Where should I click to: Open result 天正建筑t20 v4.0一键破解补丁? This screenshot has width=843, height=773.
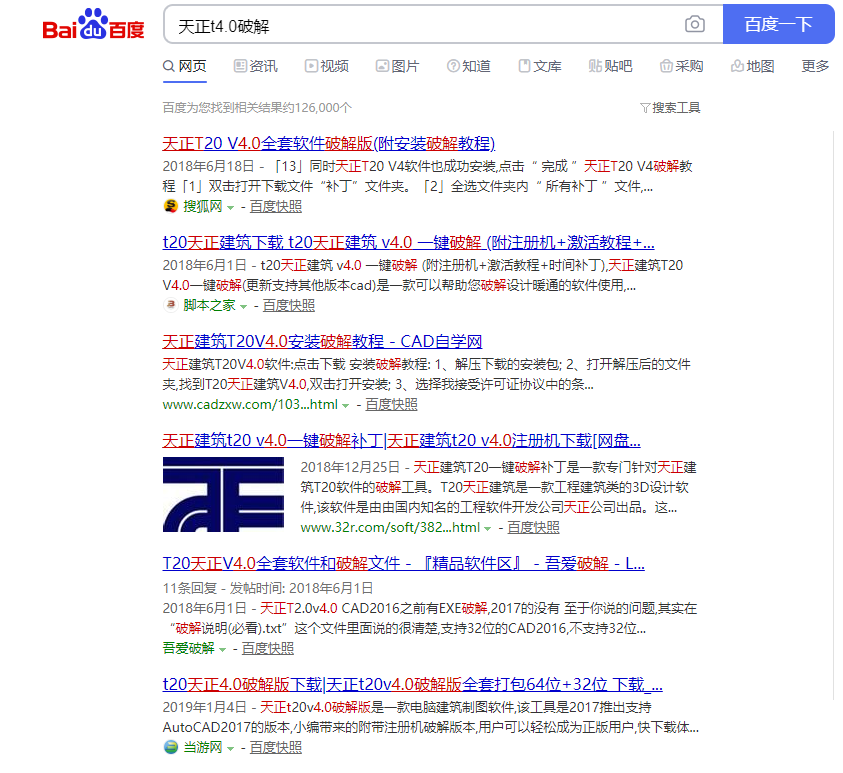pos(402,440)
